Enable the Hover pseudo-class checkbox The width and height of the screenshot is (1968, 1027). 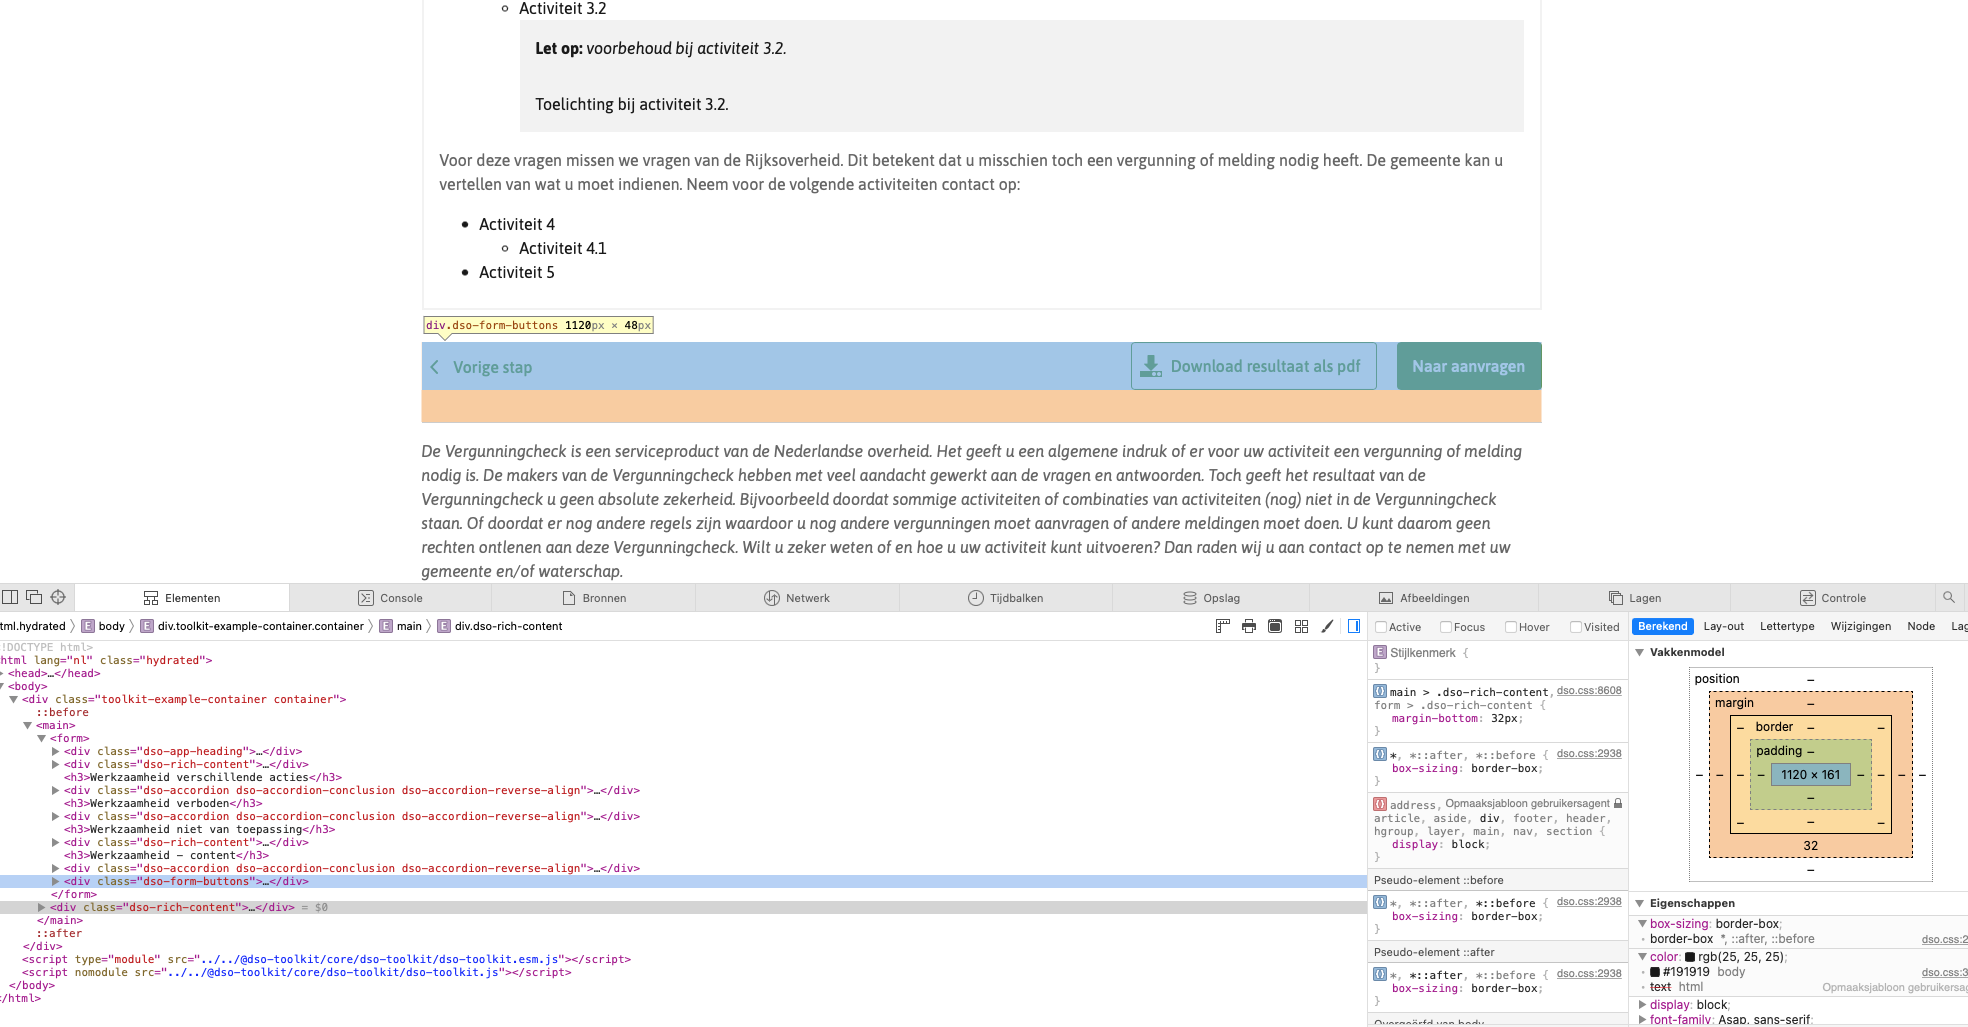click(1509, 627)
